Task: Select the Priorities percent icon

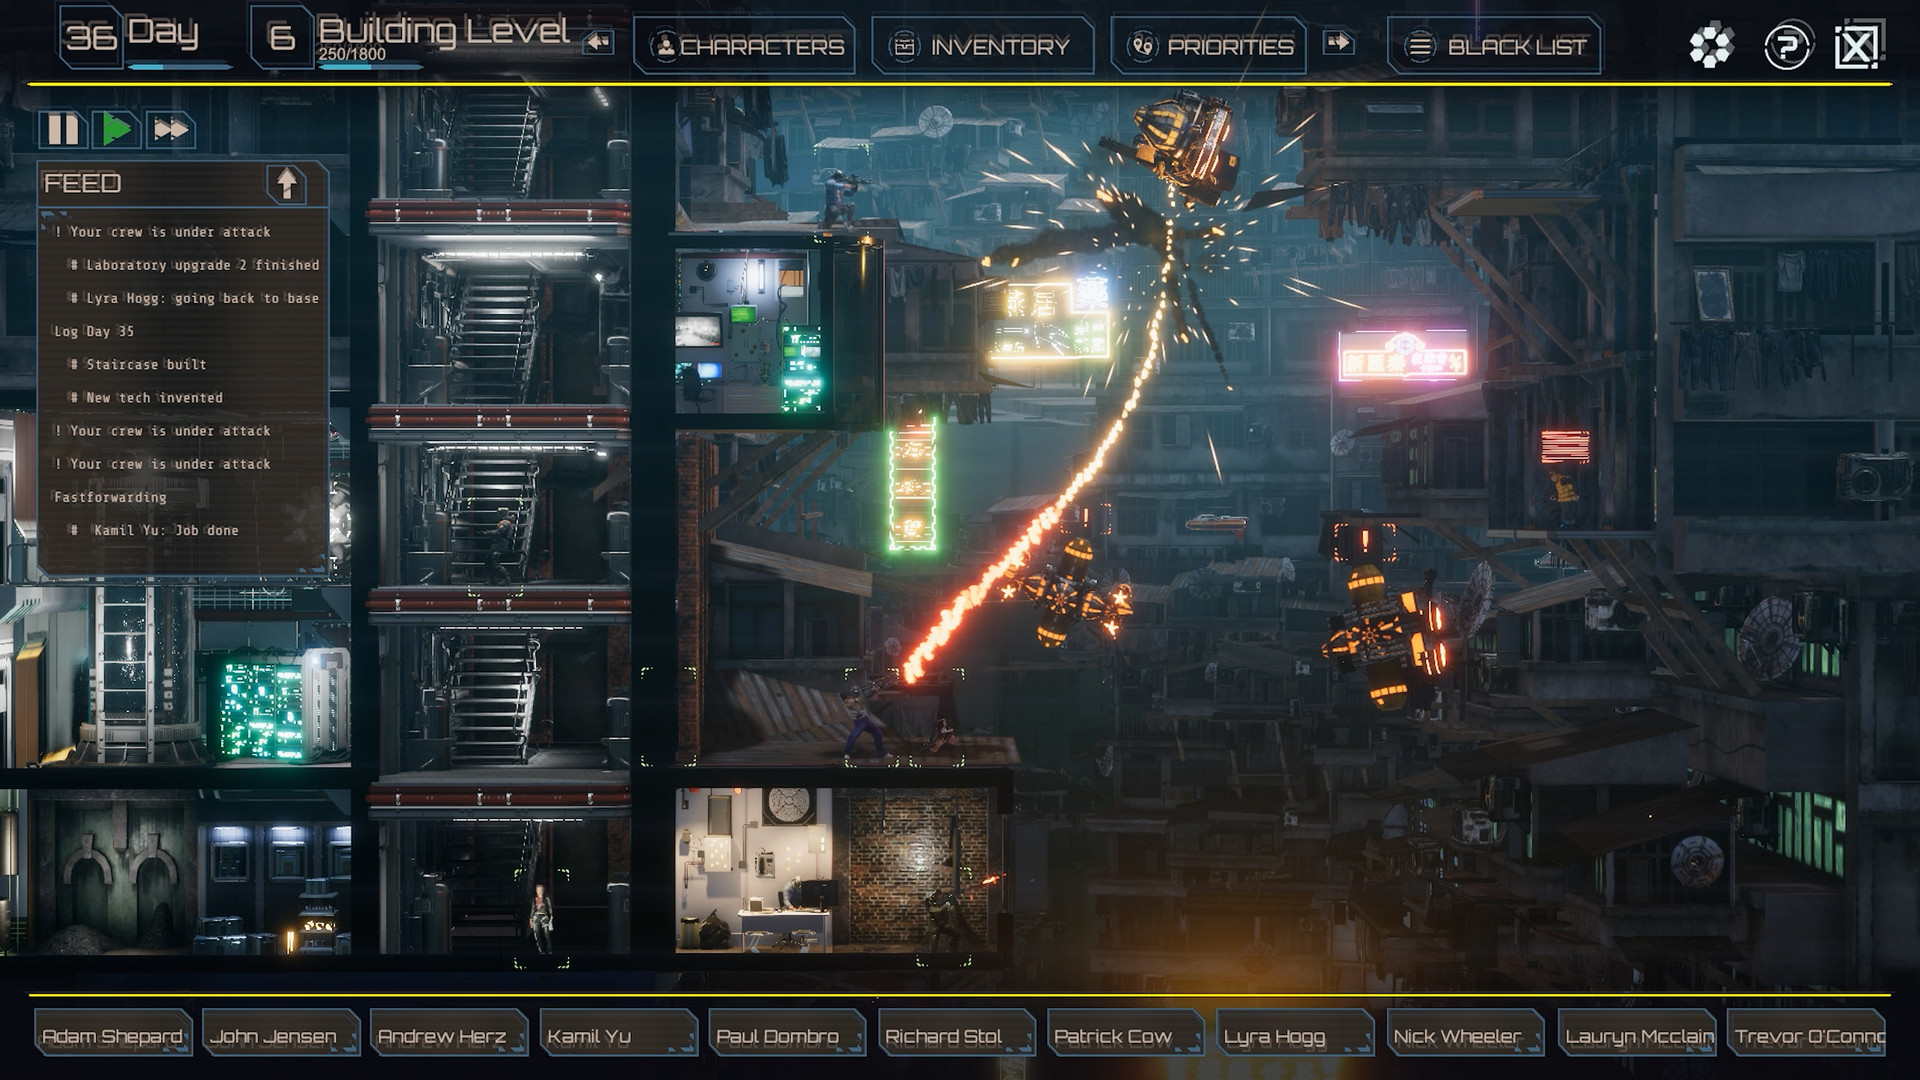Action: point(1142,46)
